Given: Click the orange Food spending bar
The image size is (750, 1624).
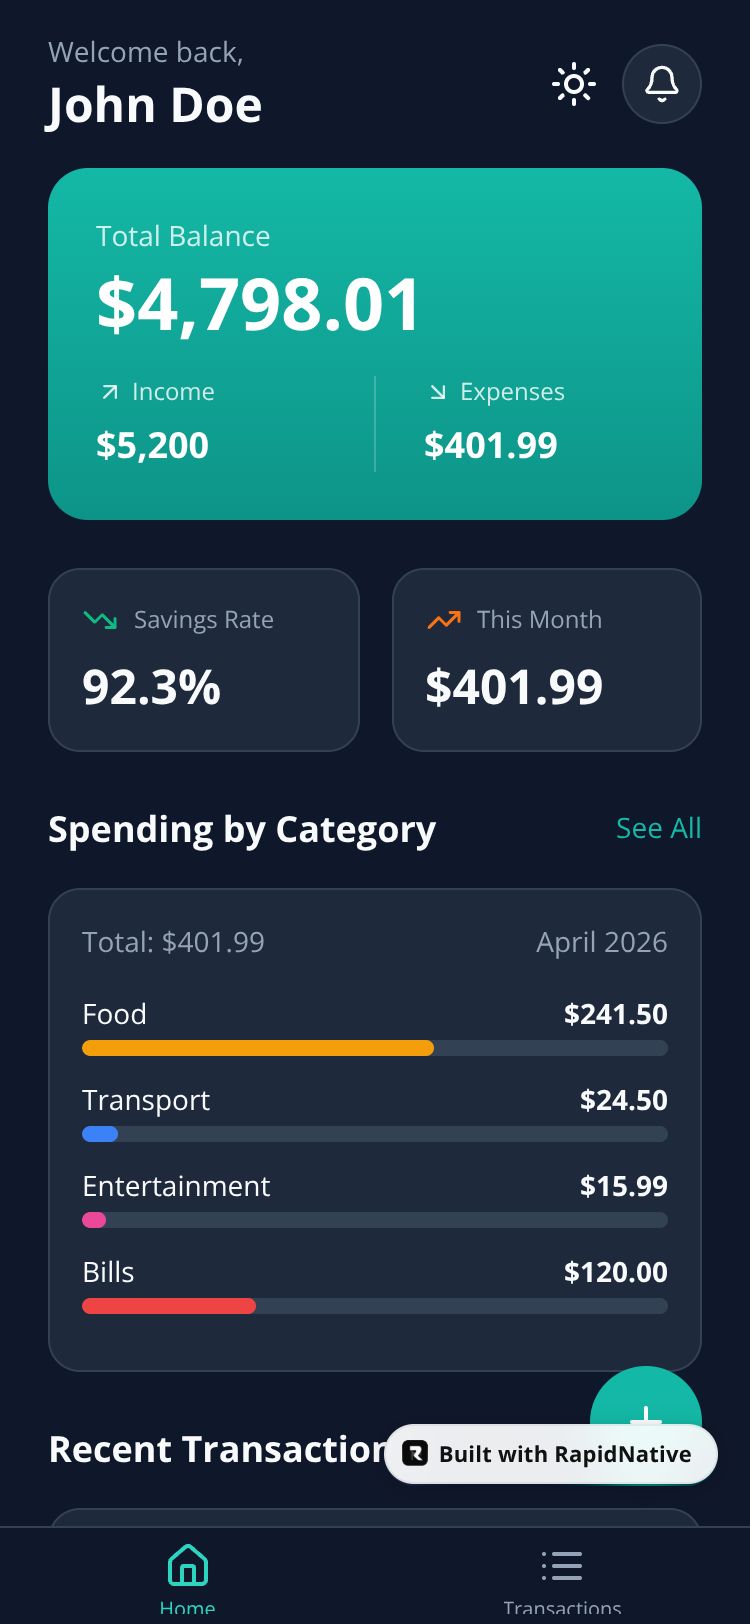Looking at the screenshot, I should (258, 1048).
